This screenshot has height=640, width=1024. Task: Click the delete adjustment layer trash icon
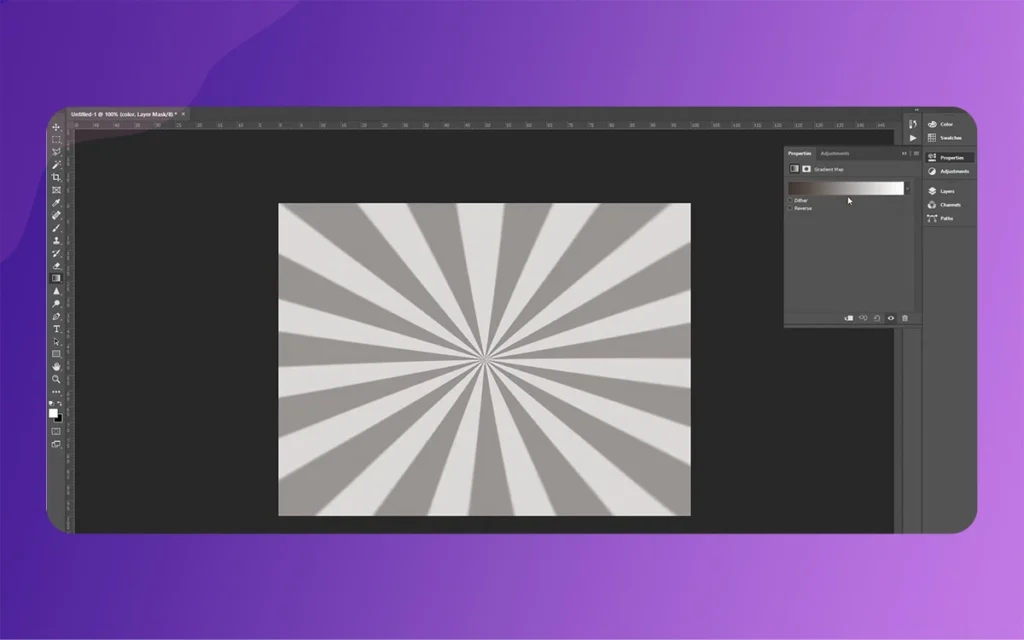coord(905,318)
